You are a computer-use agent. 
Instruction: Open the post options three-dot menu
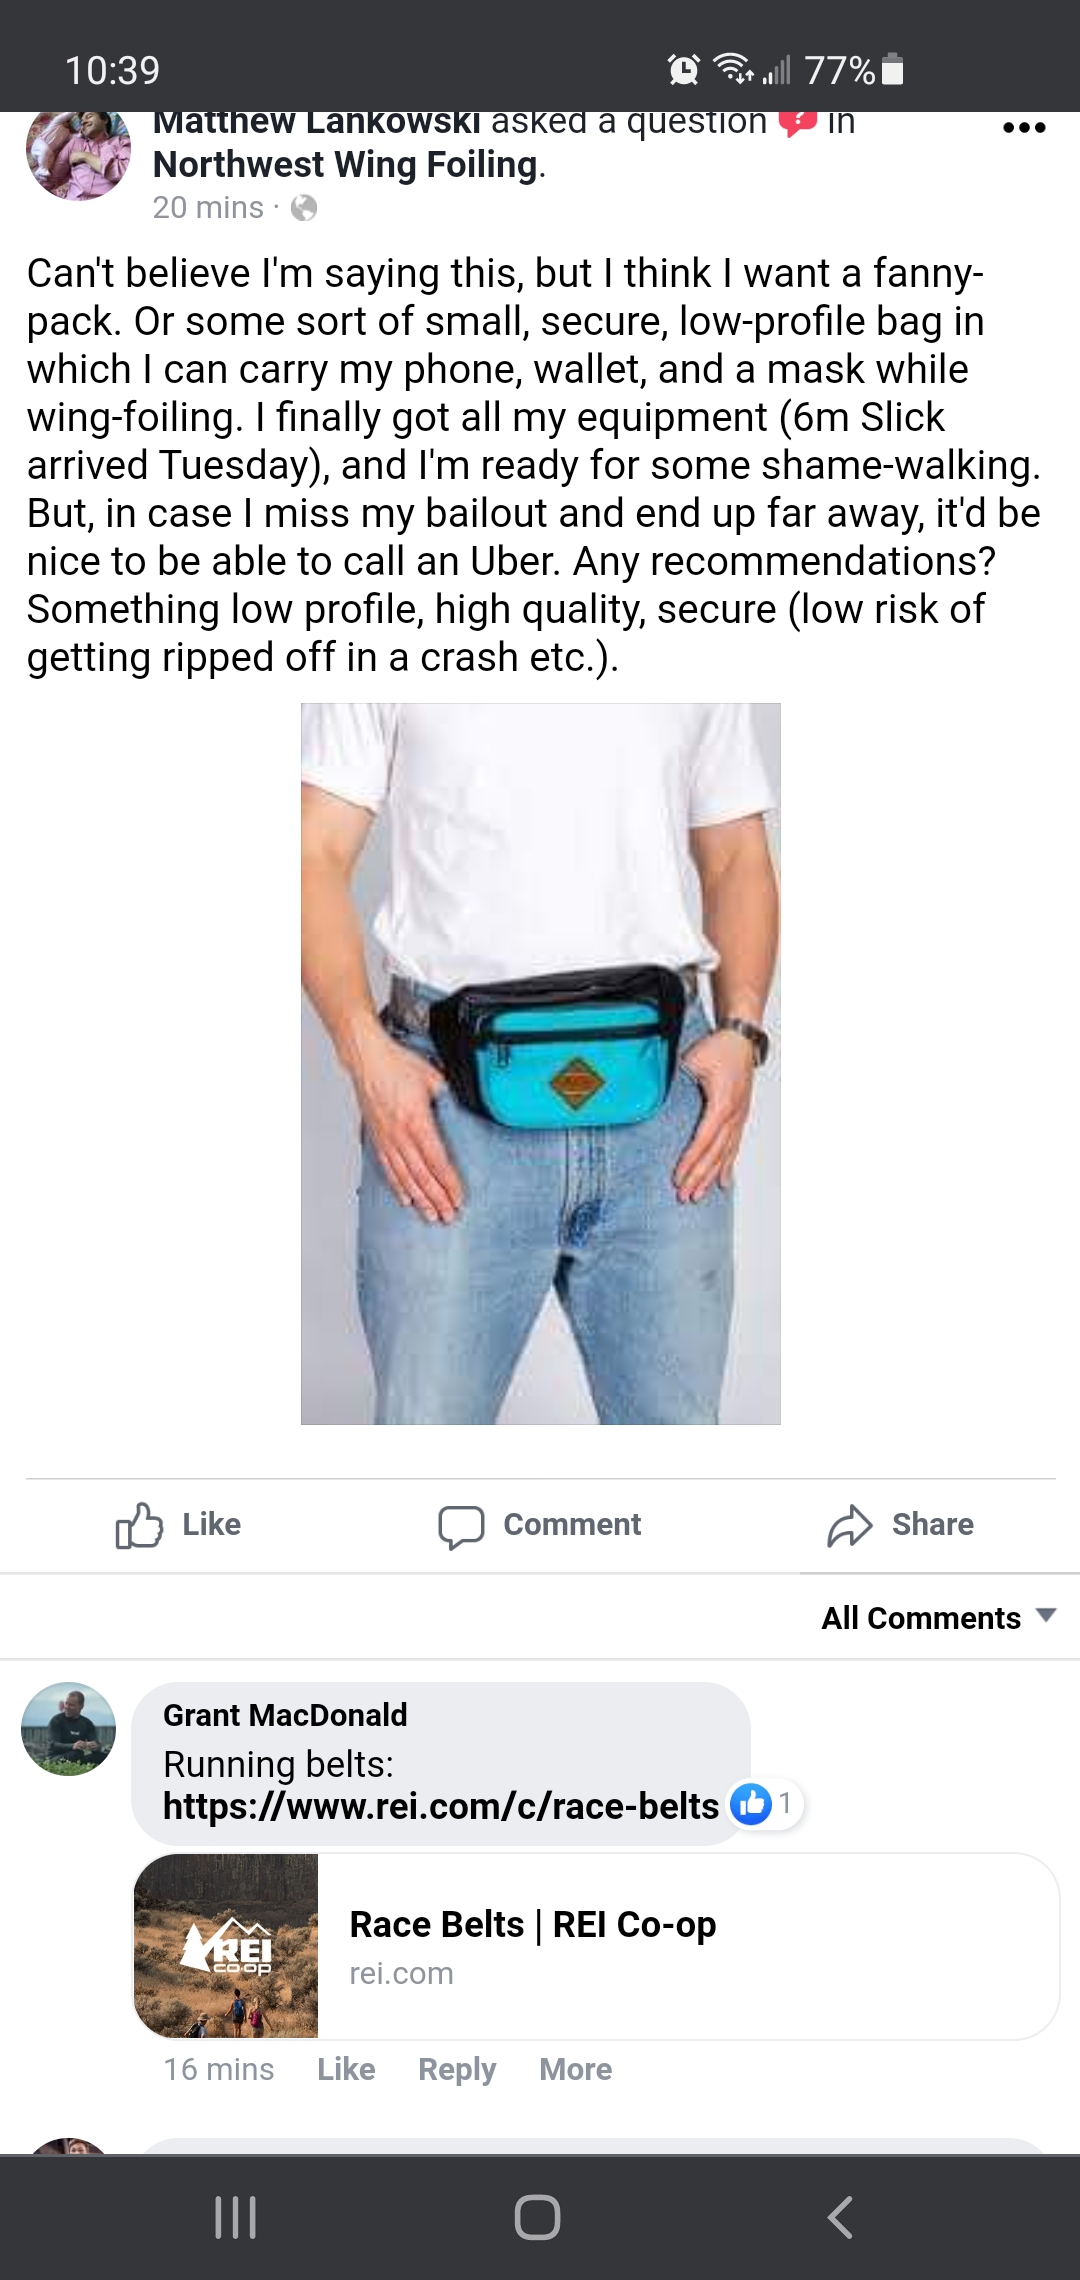click(1024, 128)
